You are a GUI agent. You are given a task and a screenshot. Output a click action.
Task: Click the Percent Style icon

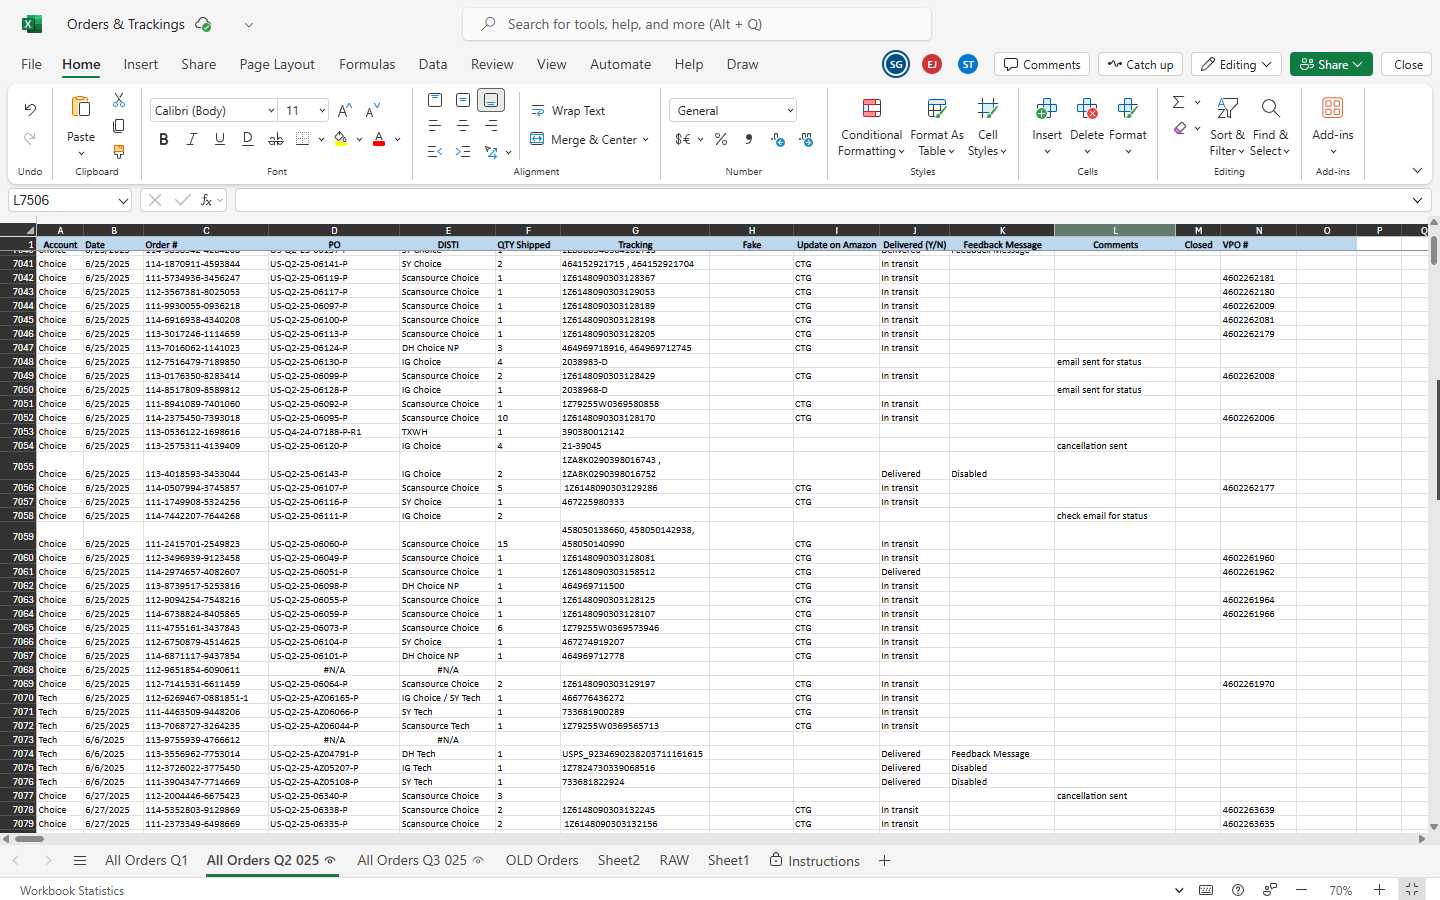point(721,139)
